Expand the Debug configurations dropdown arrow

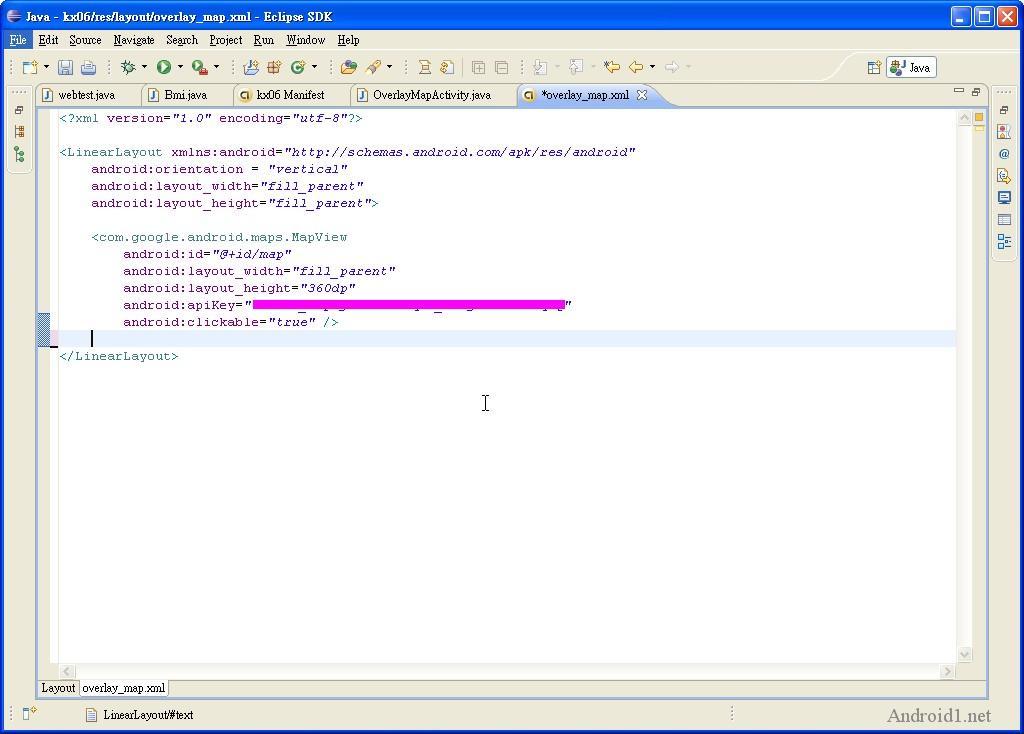pos(144,67)
